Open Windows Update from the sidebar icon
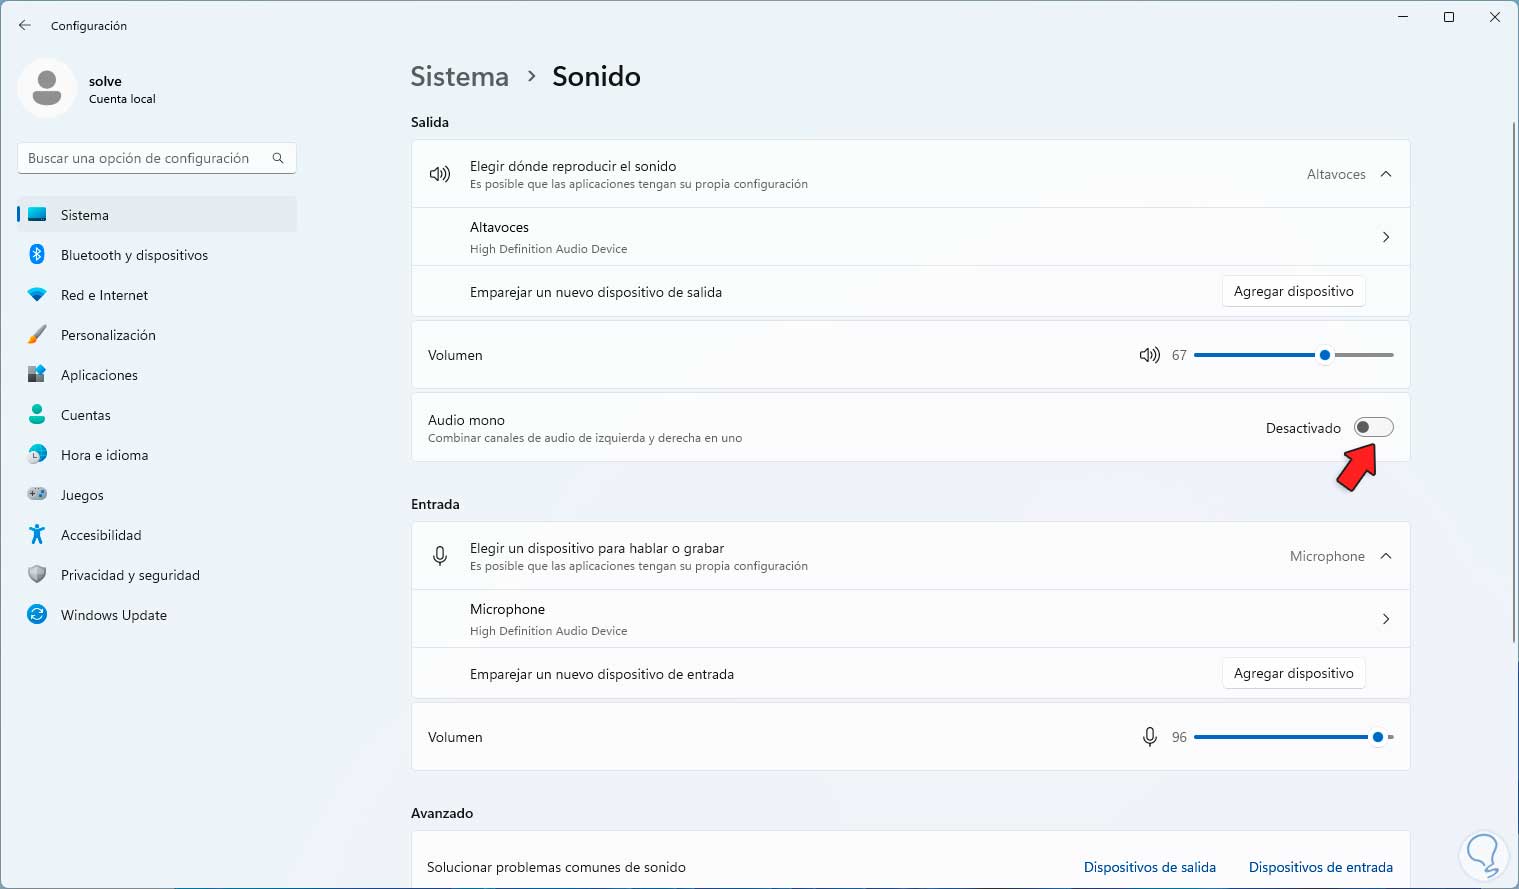Screen dimensions: 1519x889 coord(37,615)
